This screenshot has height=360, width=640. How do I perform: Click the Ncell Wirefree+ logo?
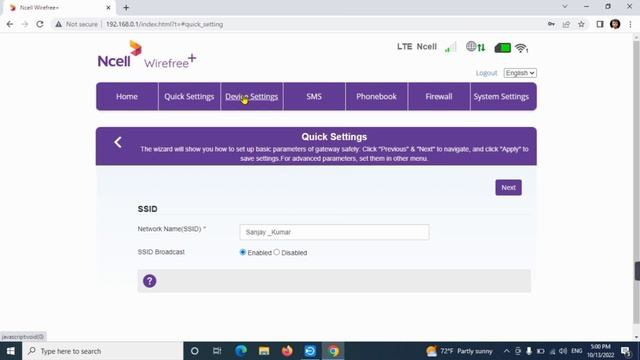click(x=147, y=54)
